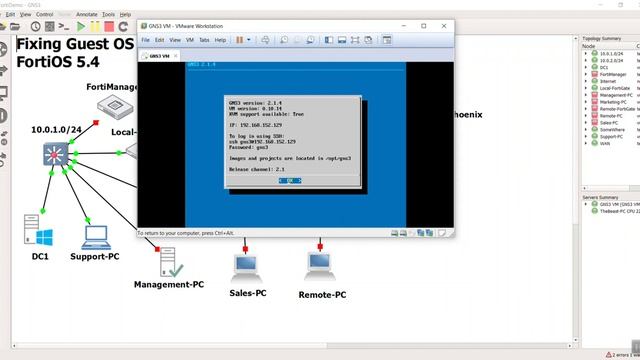Select the Support-PC laptop node
The width and height of the screenshot is (640, 360).
tap(96, 237)
